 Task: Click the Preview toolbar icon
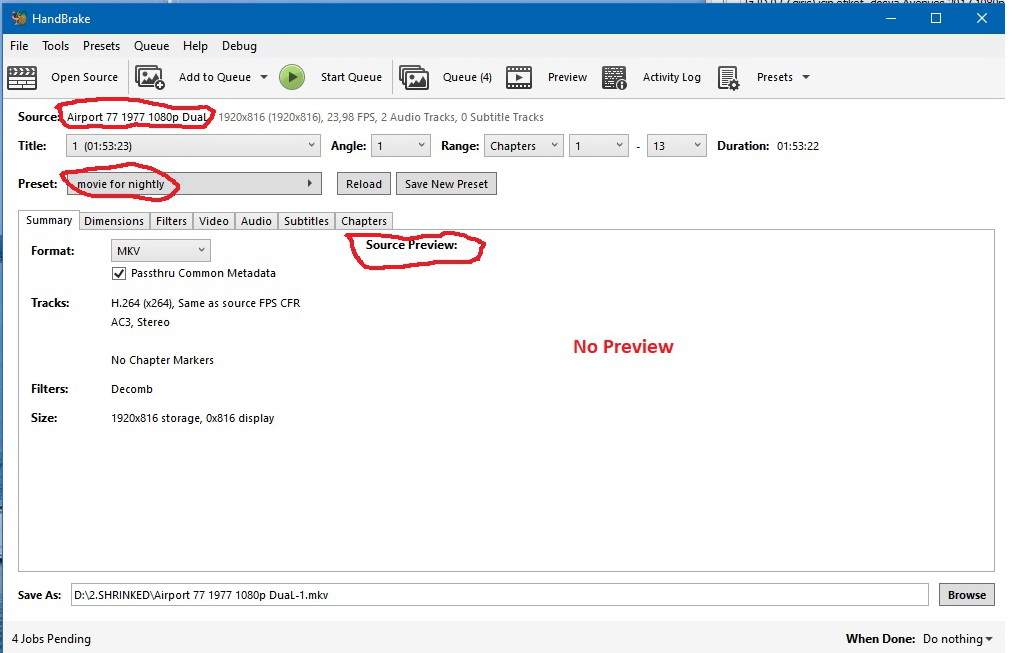pos(519,76)
